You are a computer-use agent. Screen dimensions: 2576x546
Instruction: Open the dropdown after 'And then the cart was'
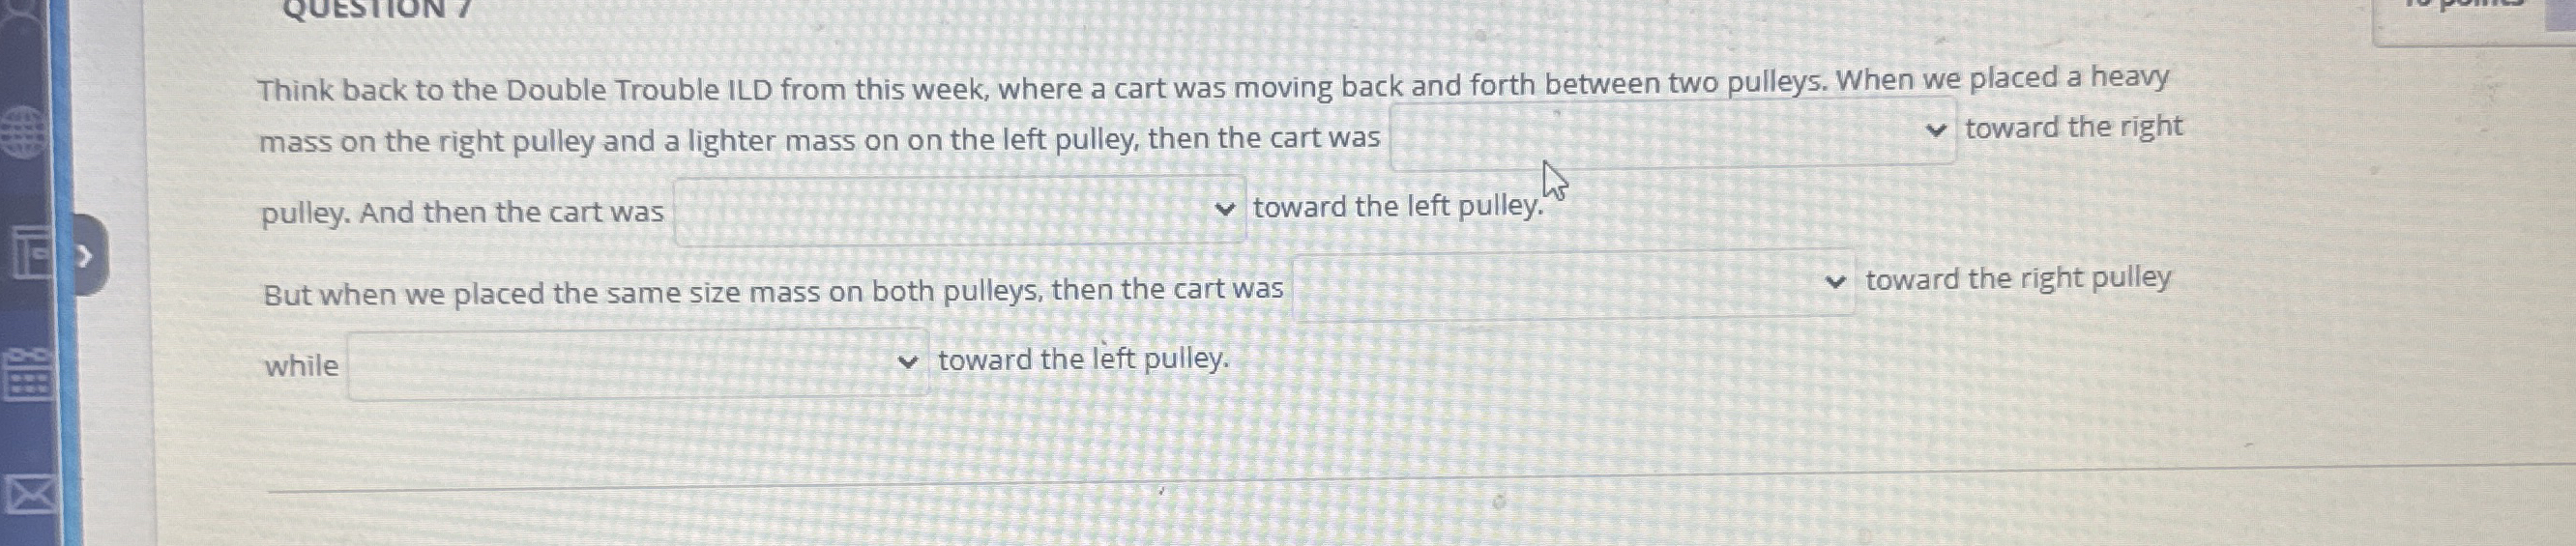click(959, 210)
